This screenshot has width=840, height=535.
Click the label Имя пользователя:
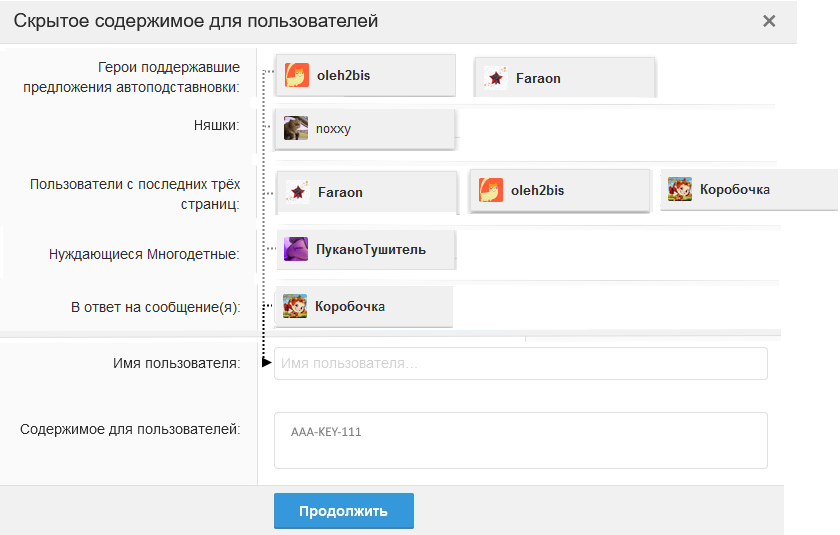[x=176, y=363]
